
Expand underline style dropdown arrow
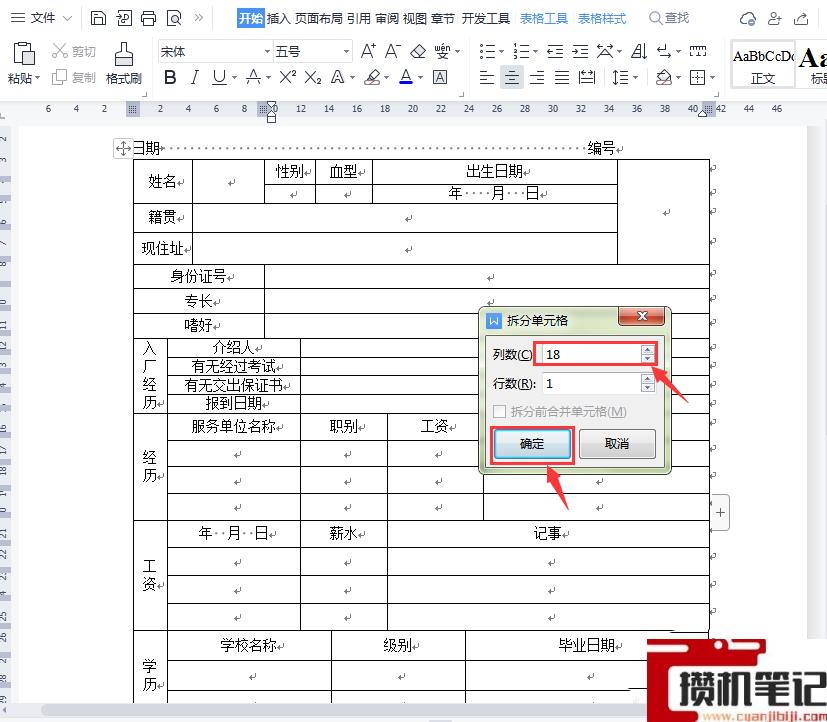click(x=234, y=78)
